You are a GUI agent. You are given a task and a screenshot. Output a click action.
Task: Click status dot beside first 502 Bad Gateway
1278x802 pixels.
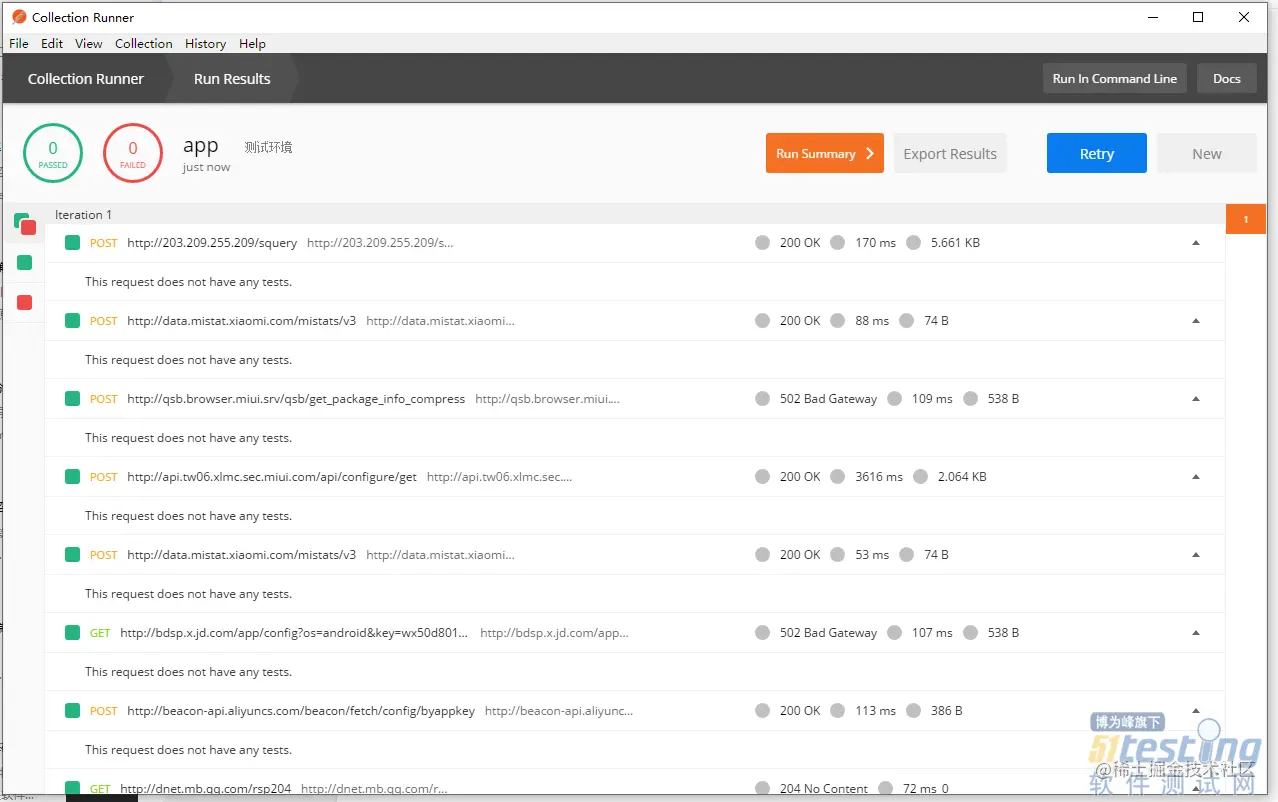point(763,399)
